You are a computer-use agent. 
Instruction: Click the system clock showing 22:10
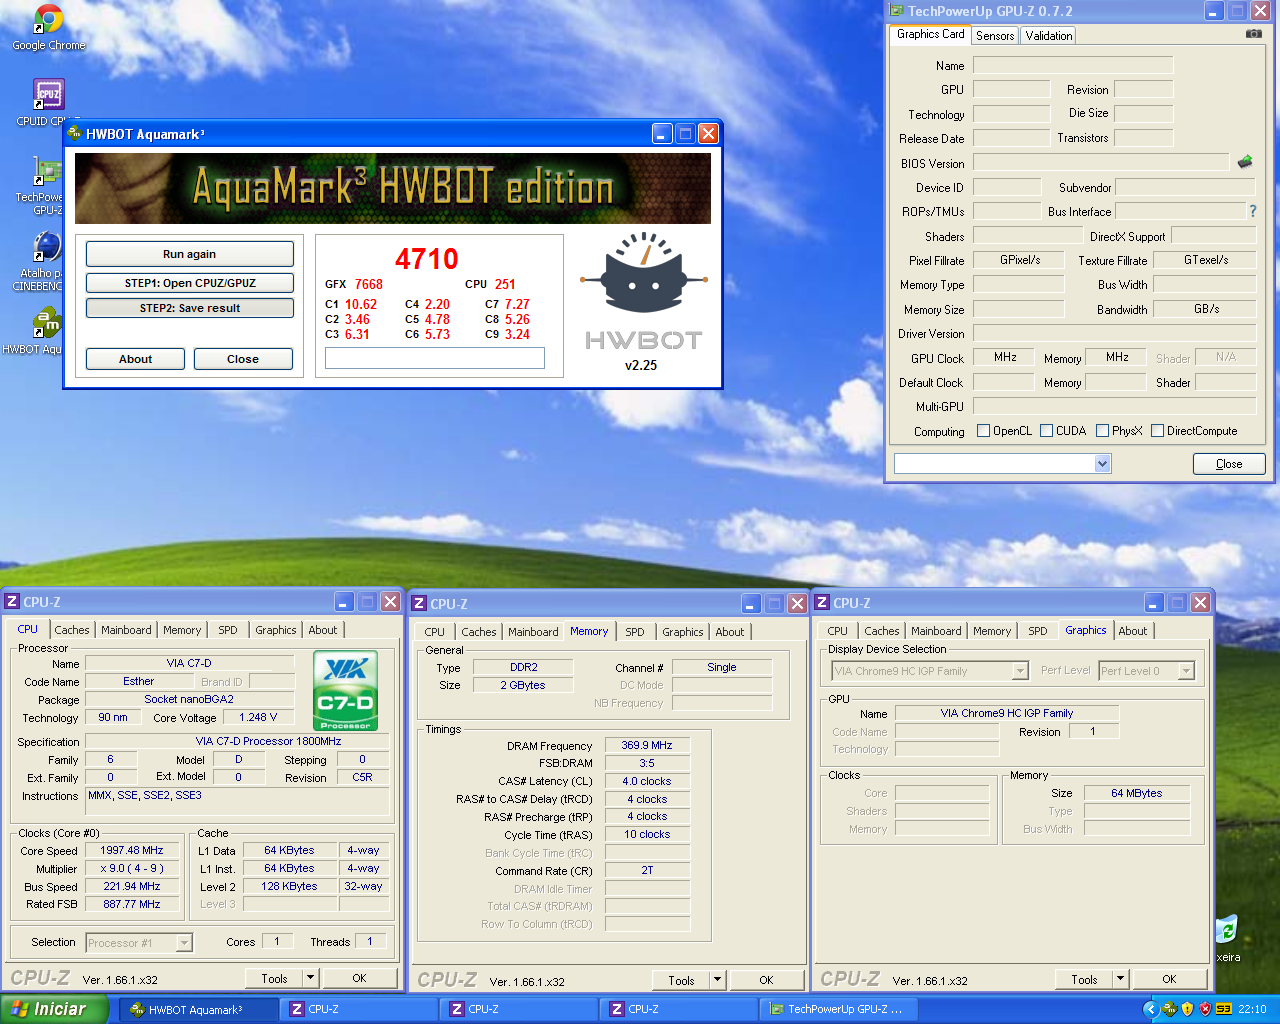tap(1252, 1009)
